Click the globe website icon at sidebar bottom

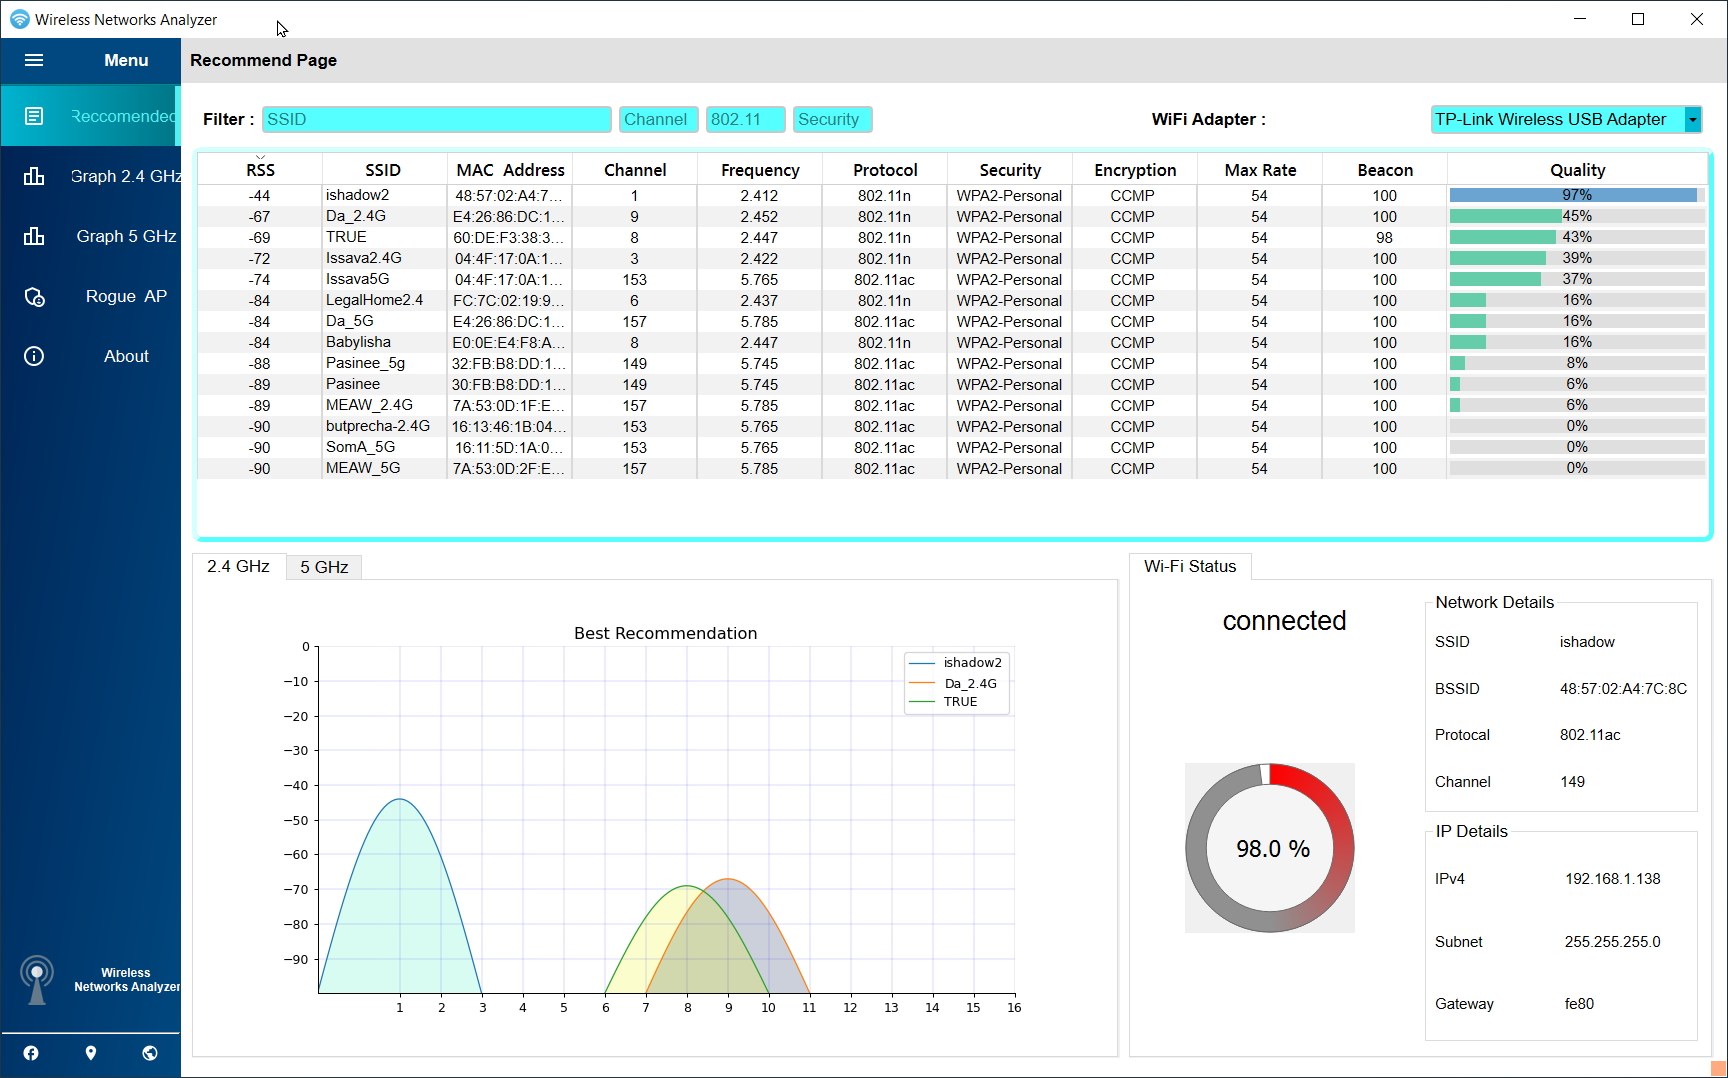click(x=150, y=1053)
